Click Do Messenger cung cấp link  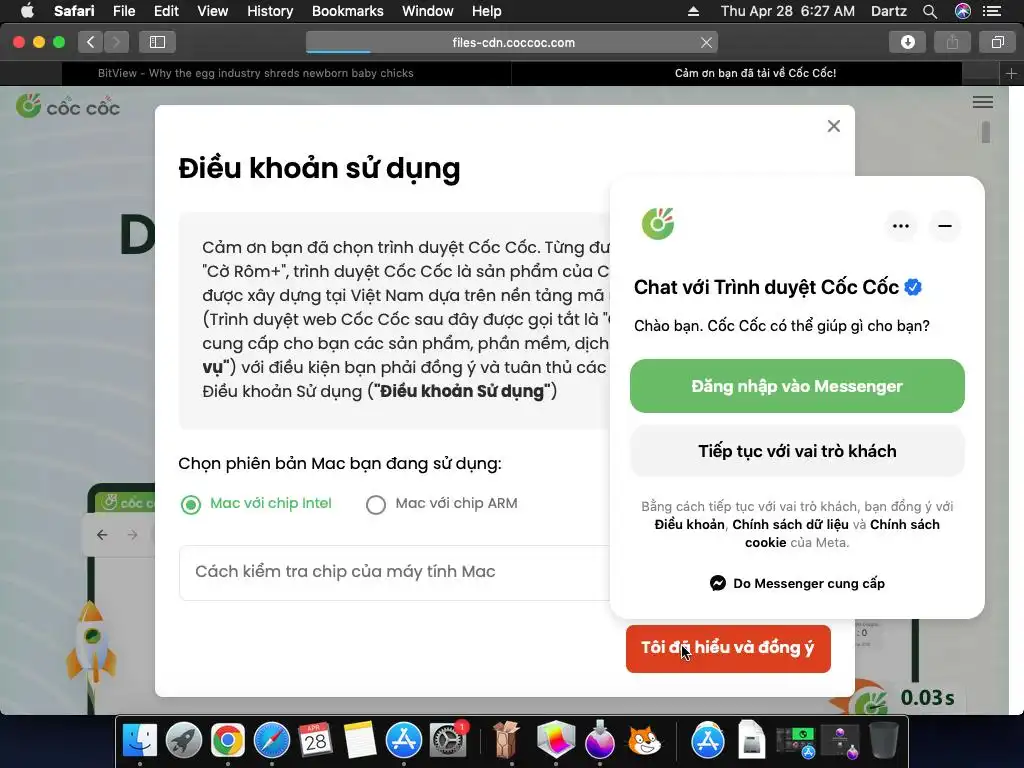coord(797,583)
